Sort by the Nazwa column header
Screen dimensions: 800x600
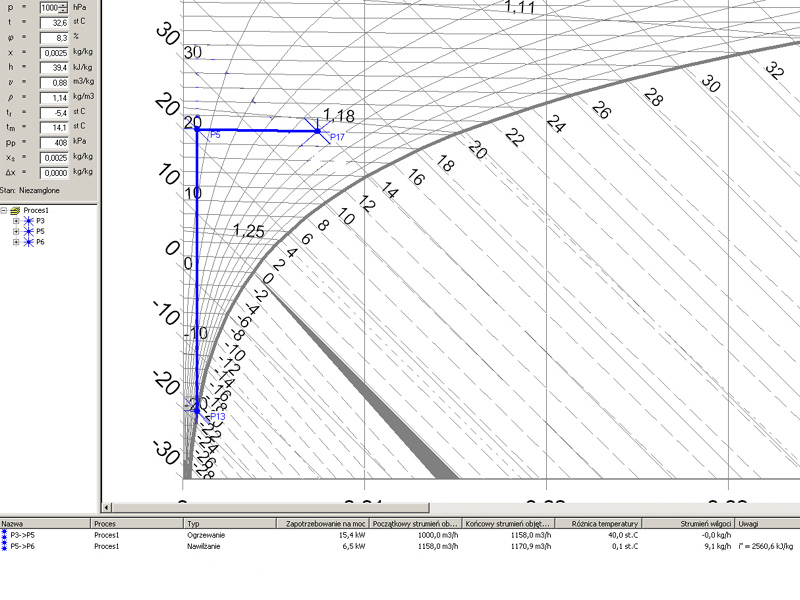[45, 523]
